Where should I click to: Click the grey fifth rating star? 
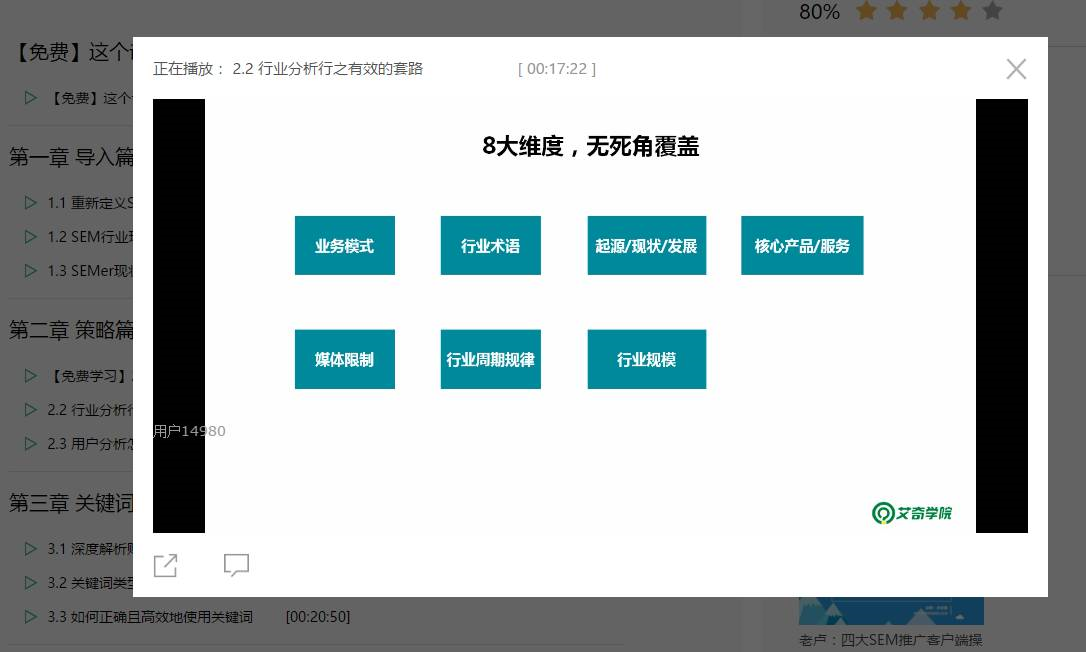tap(992, 11)
